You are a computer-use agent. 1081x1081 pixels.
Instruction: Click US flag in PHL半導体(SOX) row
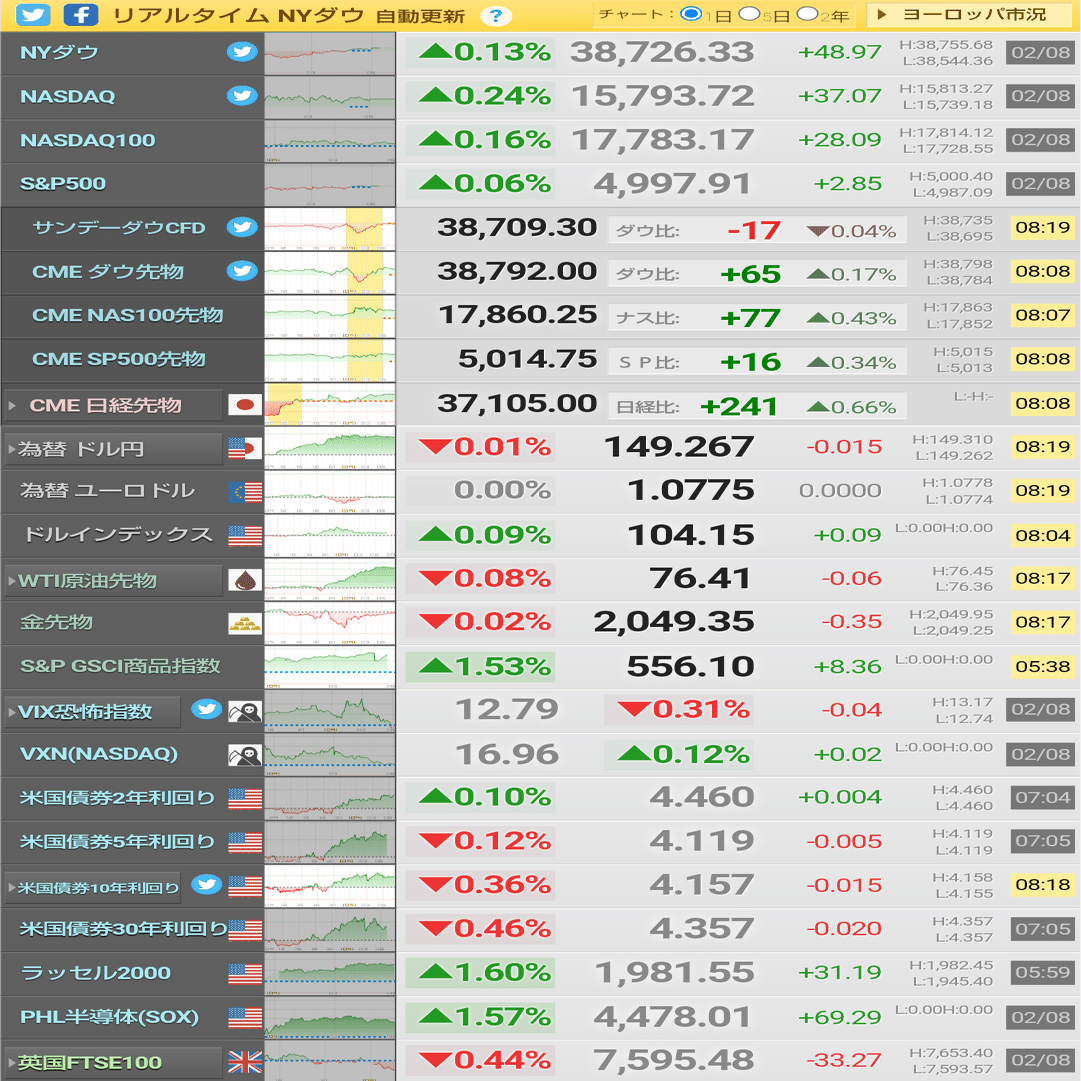click(245, 1018)
